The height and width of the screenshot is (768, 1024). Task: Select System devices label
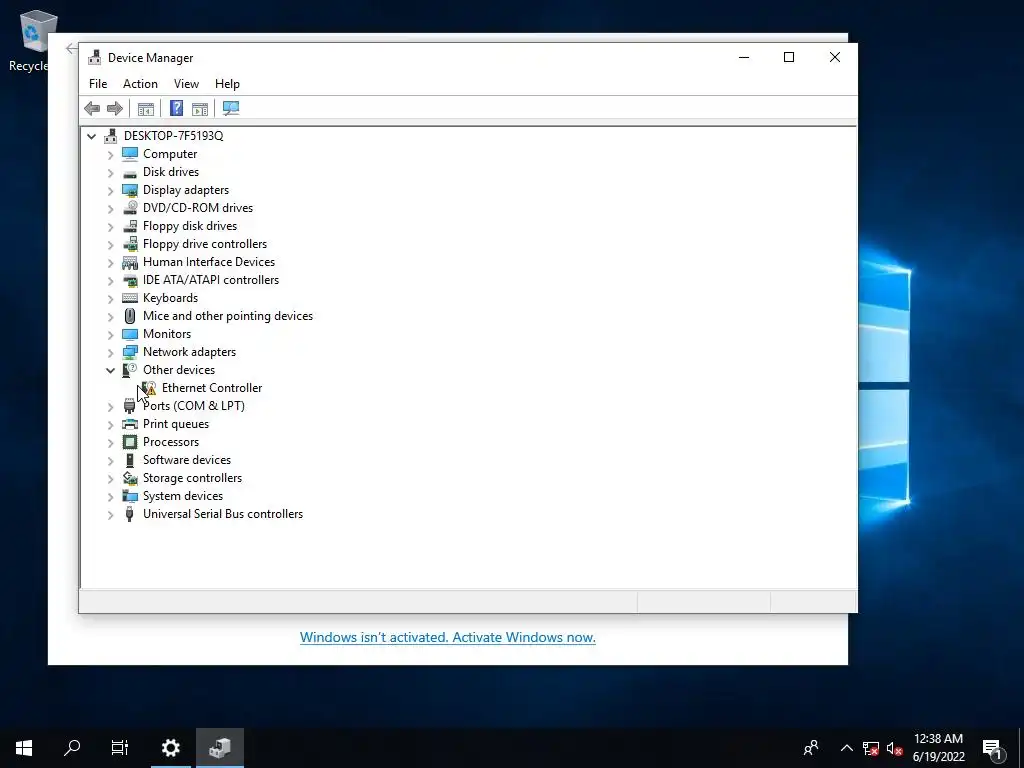click(183, 496)
